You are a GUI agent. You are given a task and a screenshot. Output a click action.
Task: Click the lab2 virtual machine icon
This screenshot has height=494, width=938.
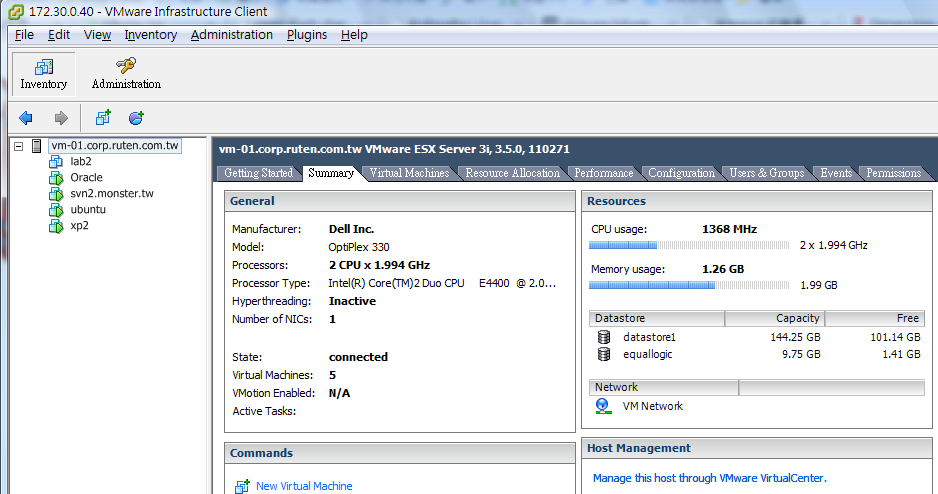56,161
